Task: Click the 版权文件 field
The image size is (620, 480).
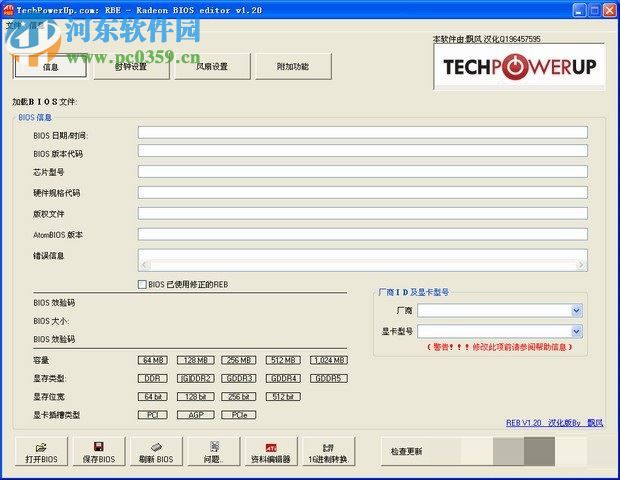Action: (x=363, y=214)
